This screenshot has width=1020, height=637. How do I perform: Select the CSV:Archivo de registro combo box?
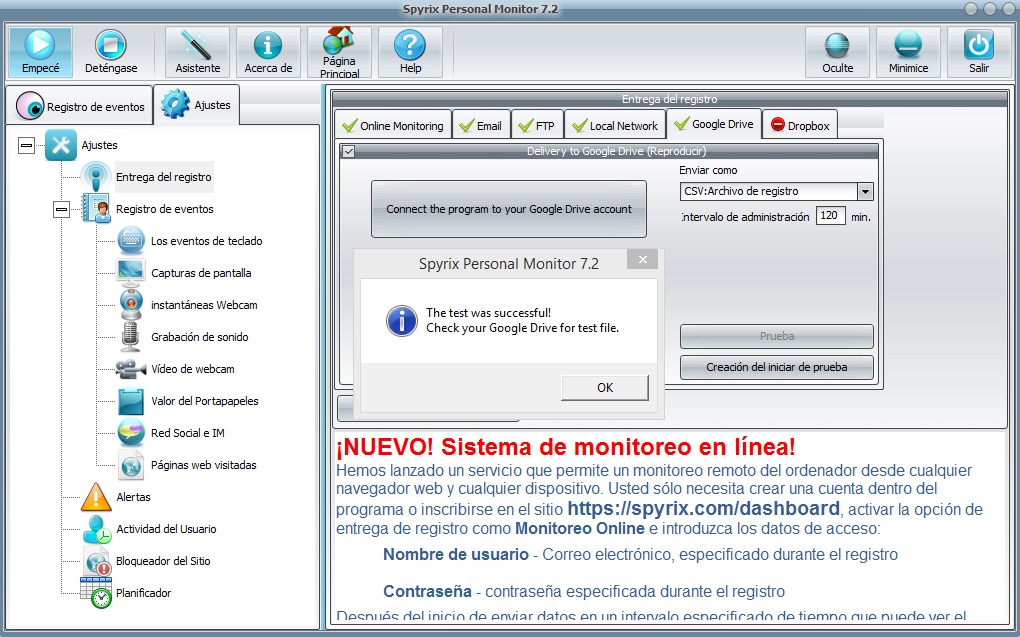tap(775, 191)
